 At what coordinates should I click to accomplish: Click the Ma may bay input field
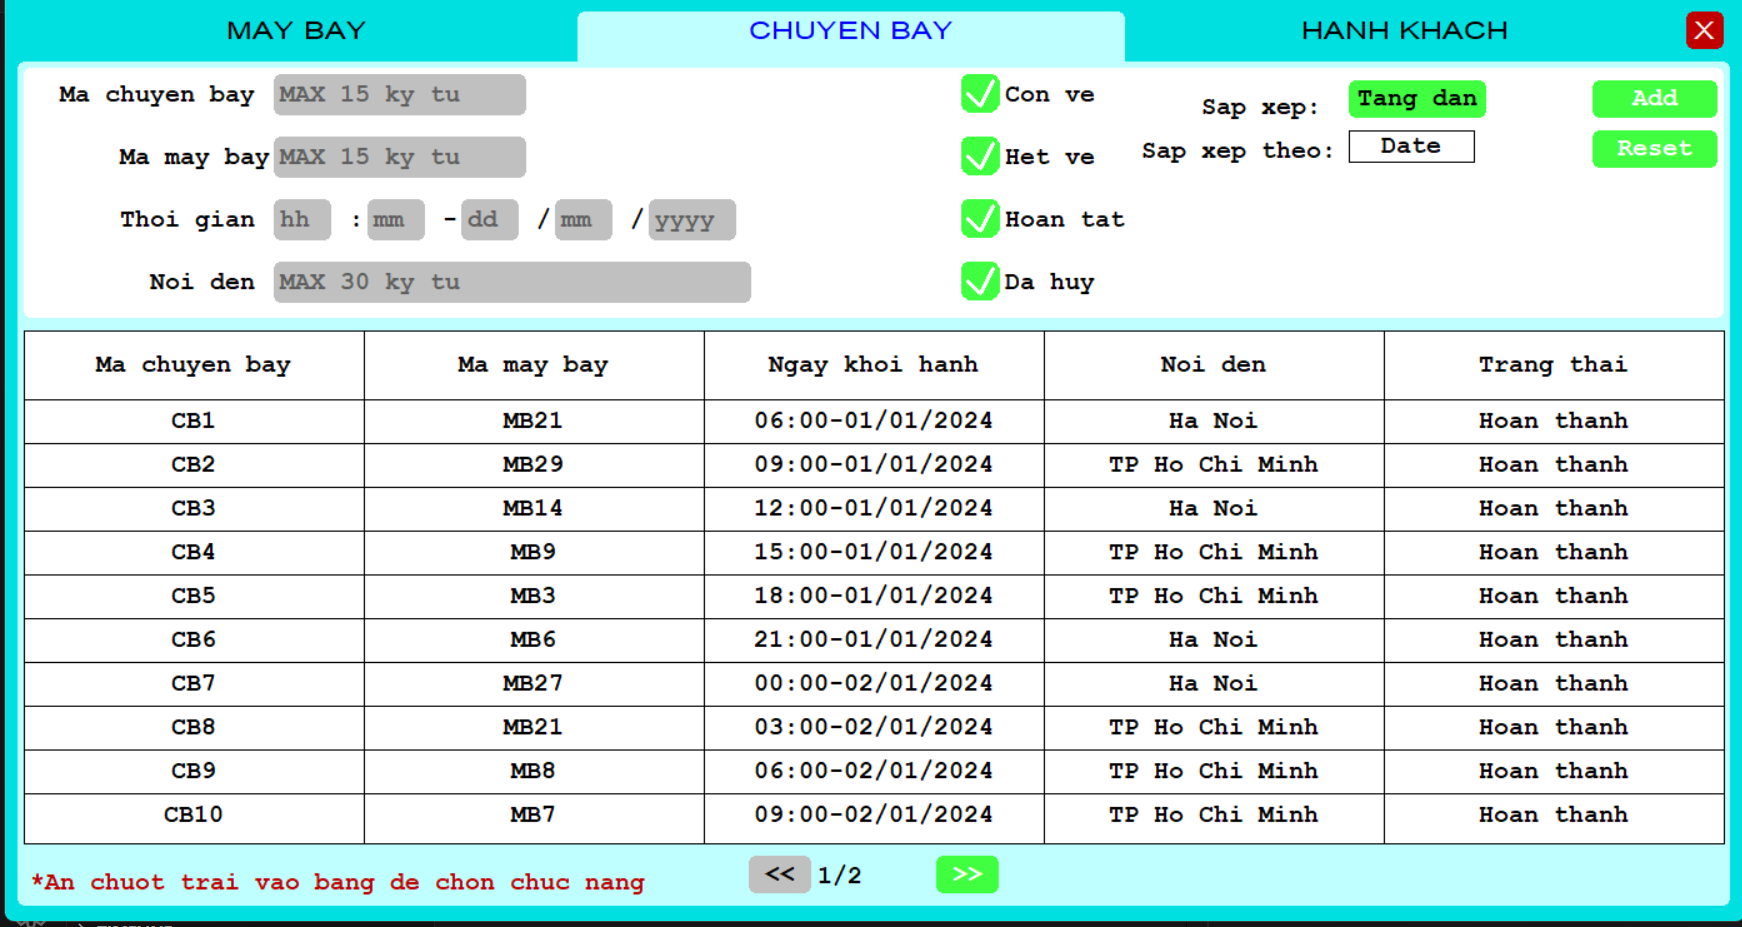[400, 157]
